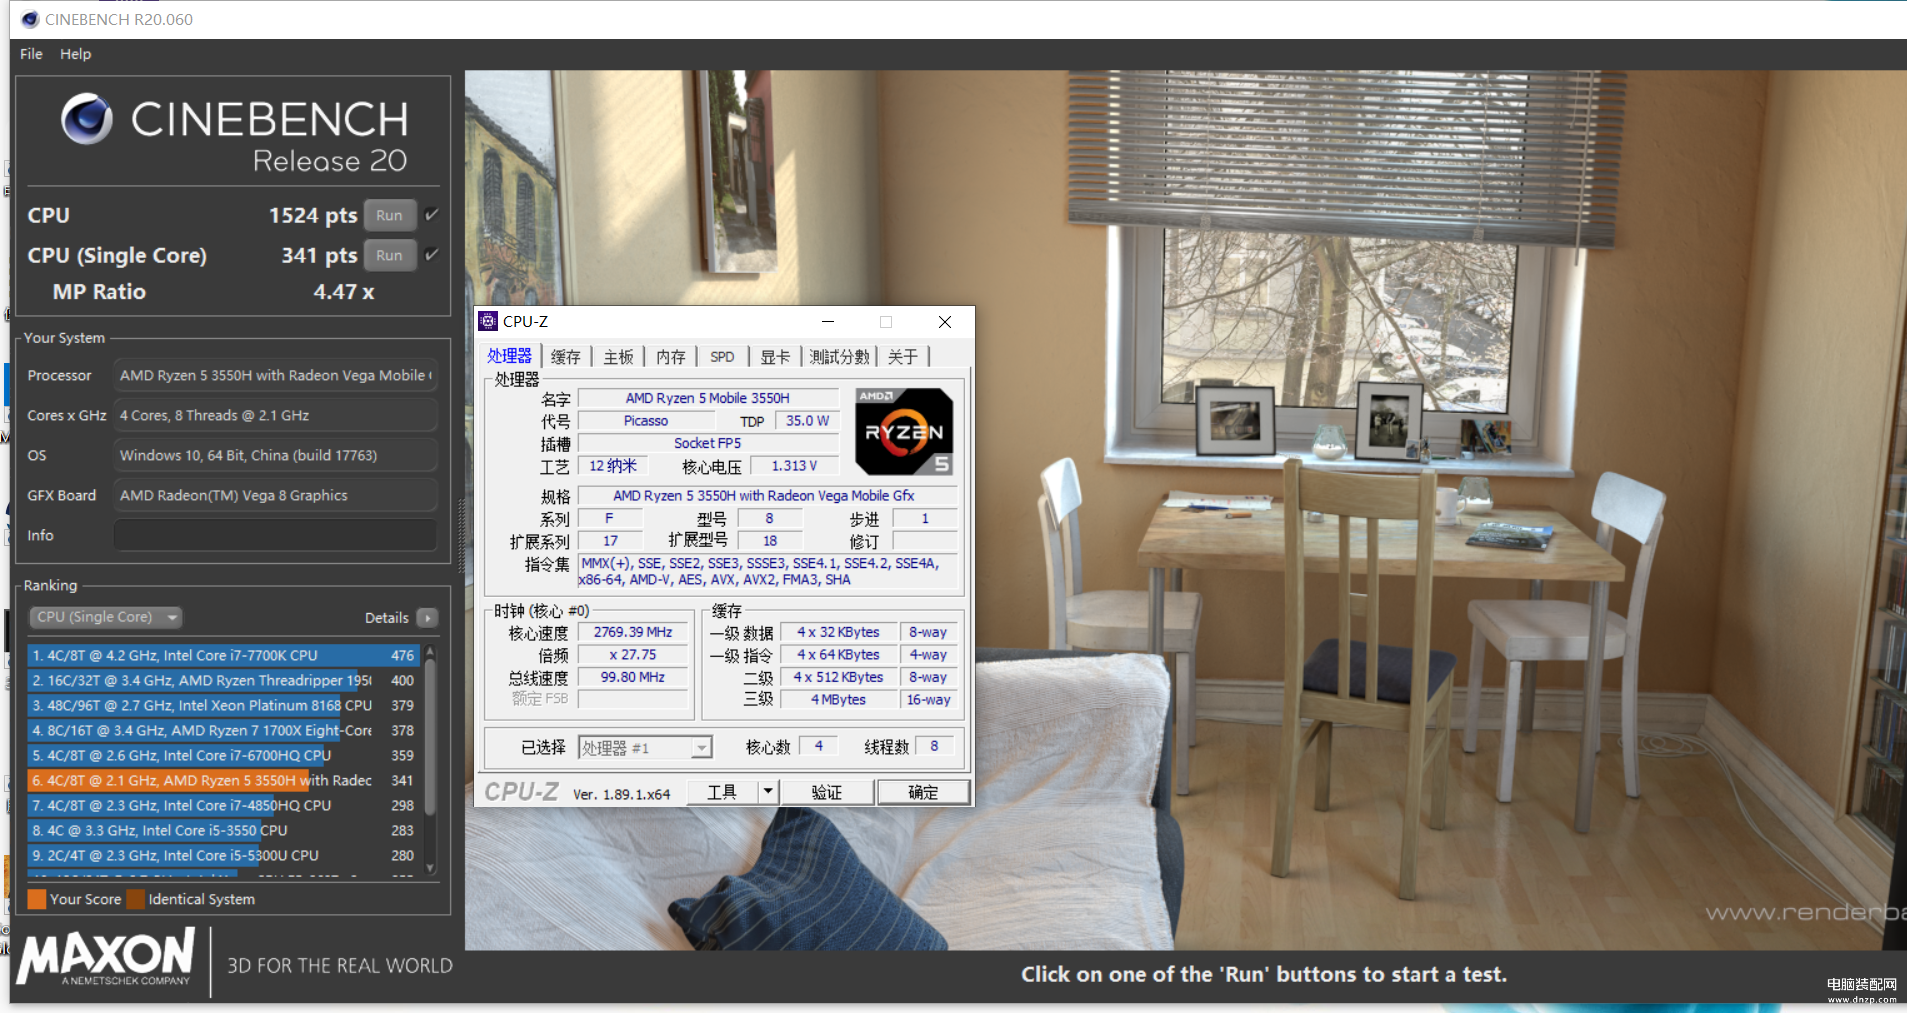Click the GFX Board field showing Vega 8 Graphics
This screenshot has width=1907, height=1013.
click(275, 495)
